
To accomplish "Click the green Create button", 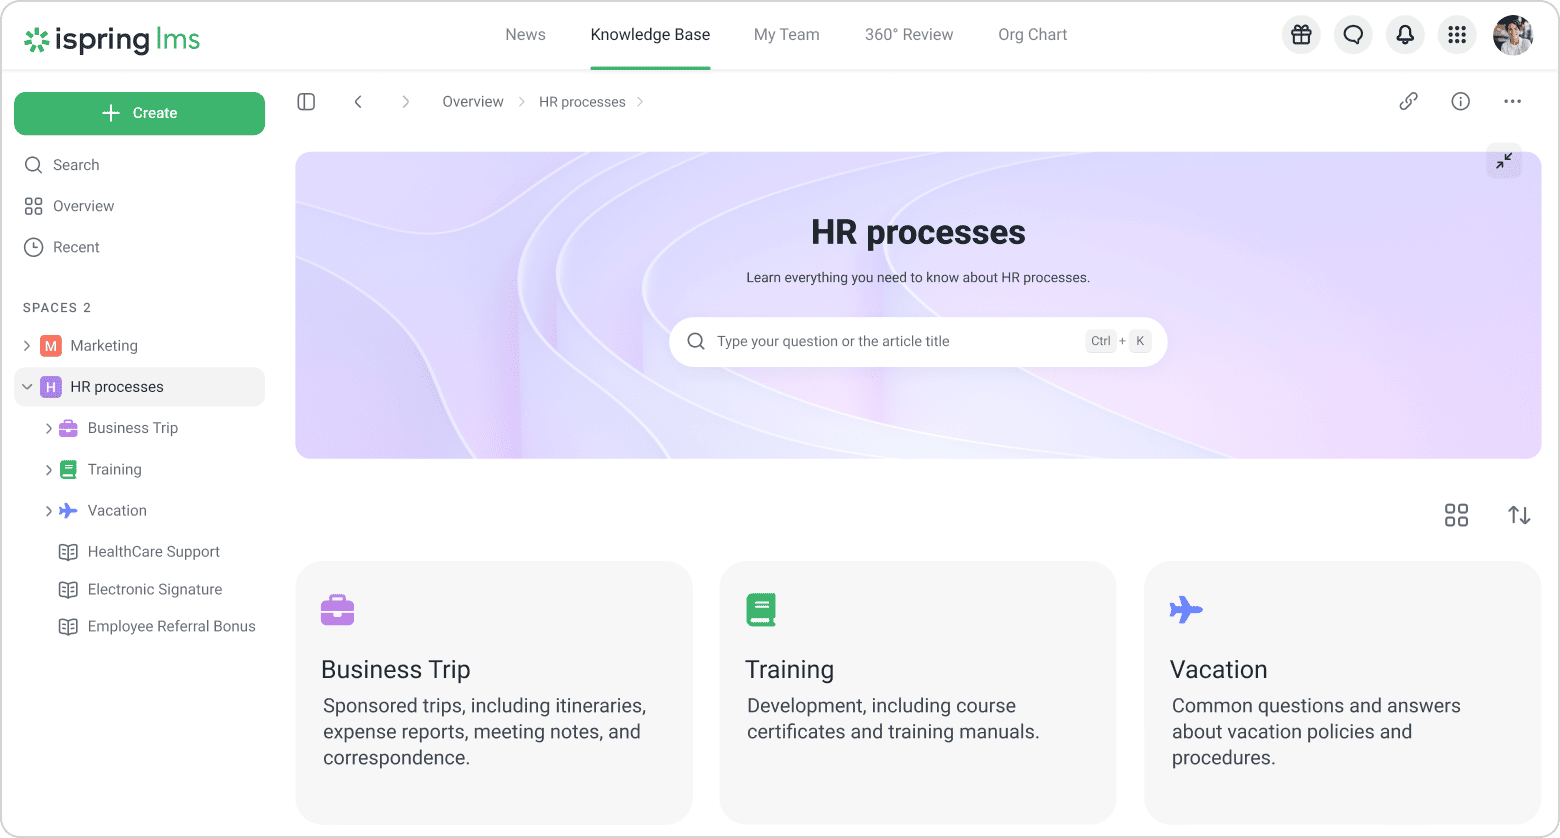I will click(x=139, y=113).
